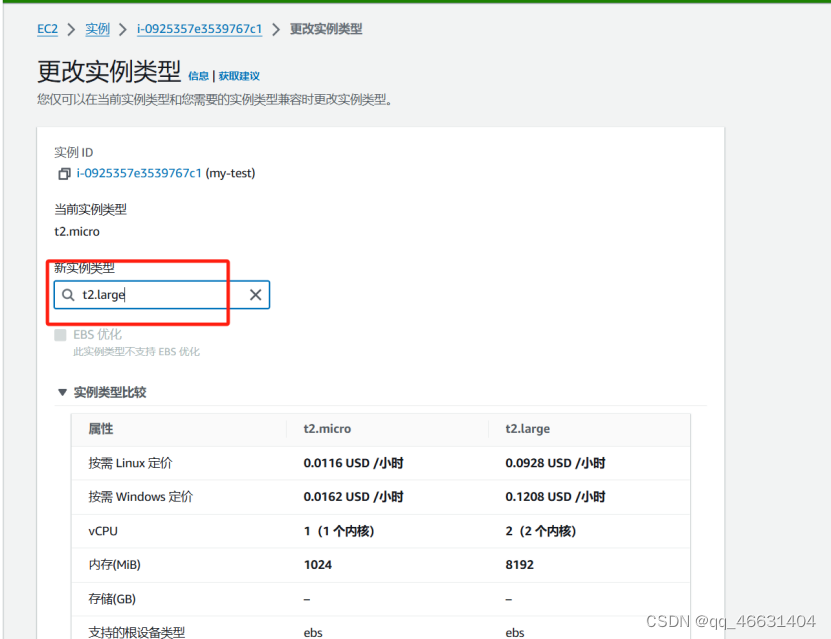Select the vCPU row label
The height and width of the screenshot is (639, 831).
point(103,531)
